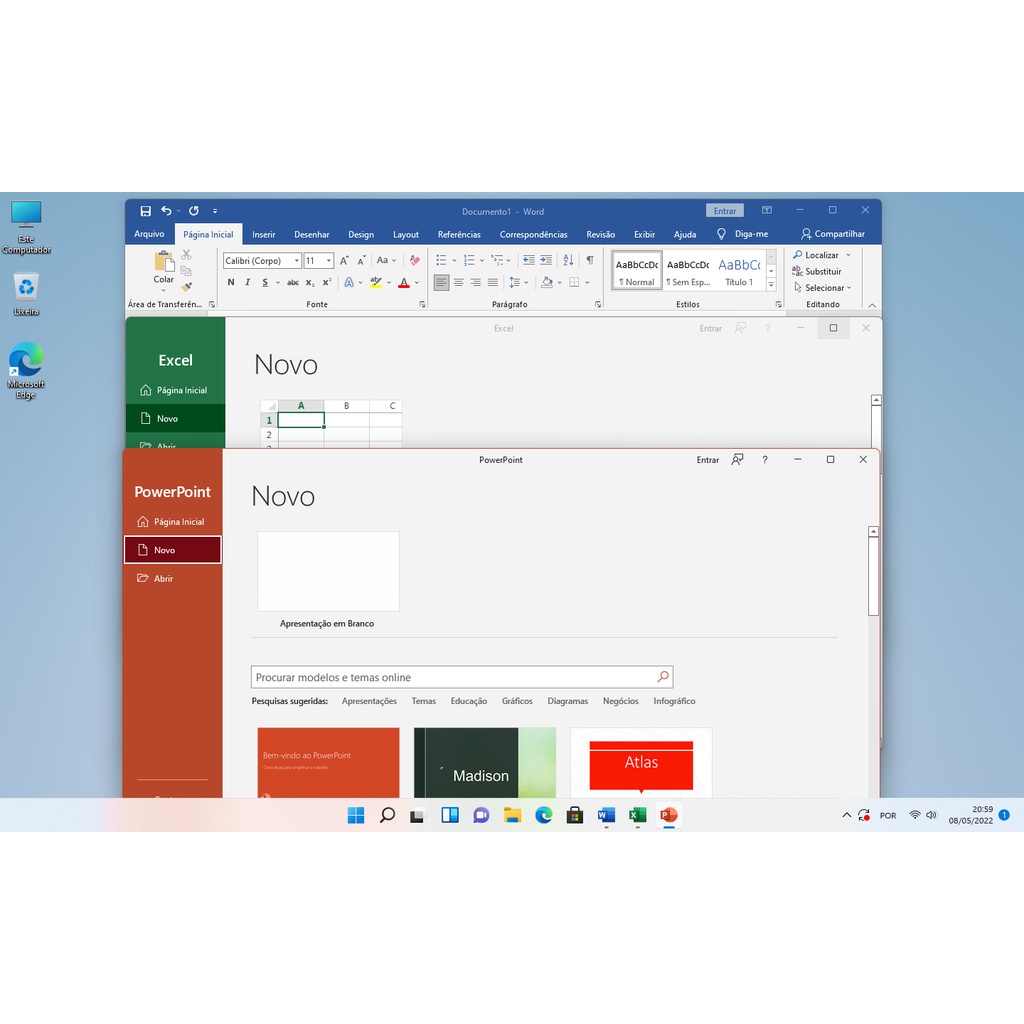The height and width of the screenshot is (1024, 1024).
Task: Toggle Align Right in Word paragraph group
Action: pos(475,282)
